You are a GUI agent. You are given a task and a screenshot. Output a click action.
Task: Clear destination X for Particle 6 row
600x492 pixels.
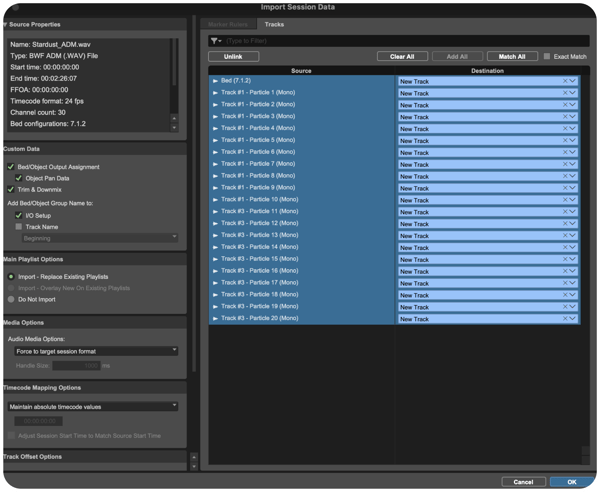(x=565, y=152)
